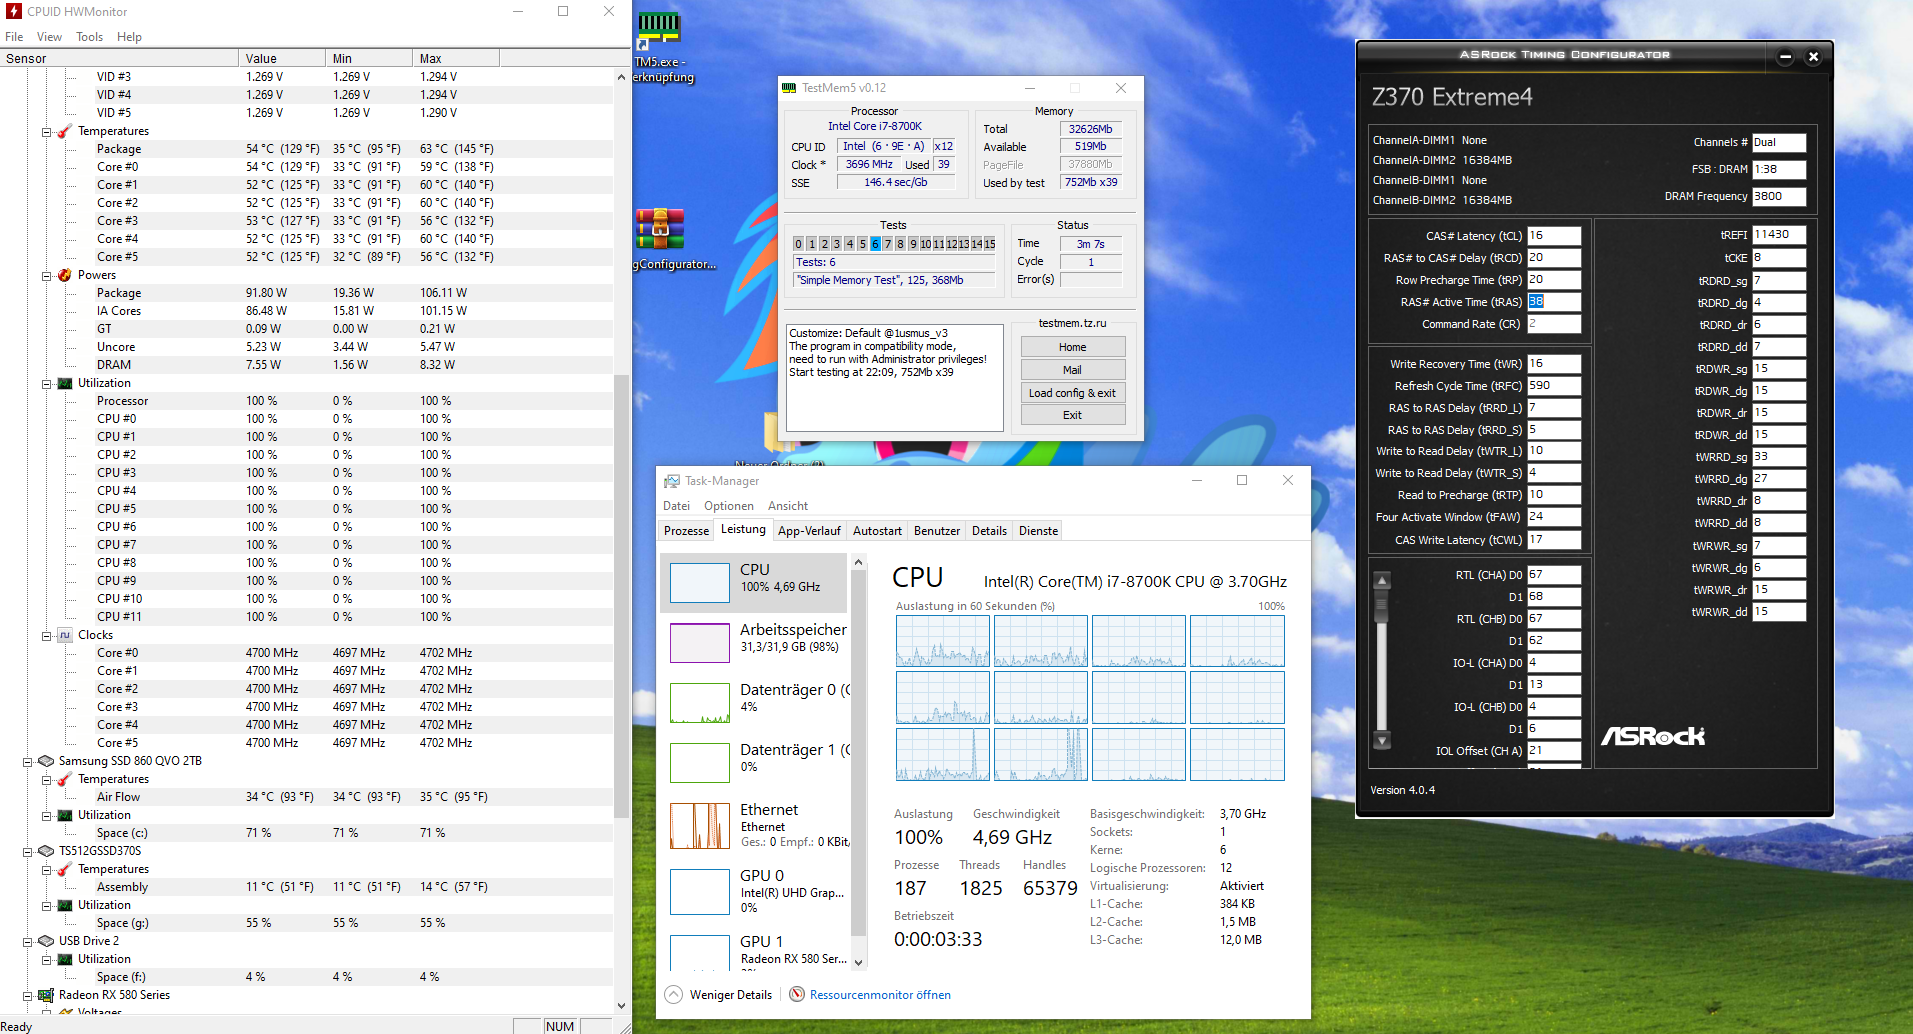This screenshot has width=1913, height=1034.
Task: Click Load config & exit button
Action: pos(1073,393)
